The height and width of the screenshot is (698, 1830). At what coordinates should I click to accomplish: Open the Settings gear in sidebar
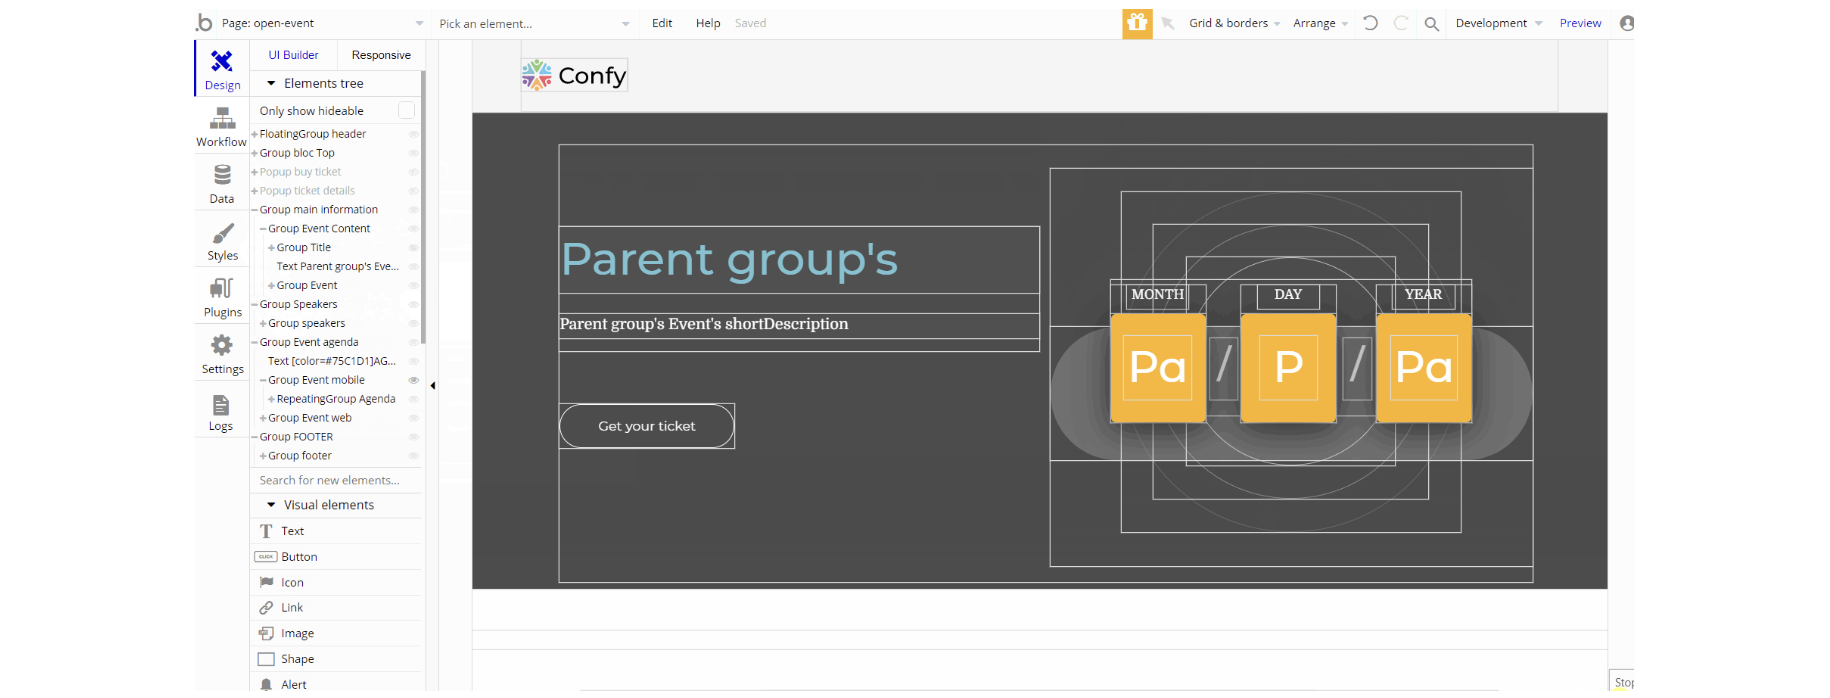222,354
